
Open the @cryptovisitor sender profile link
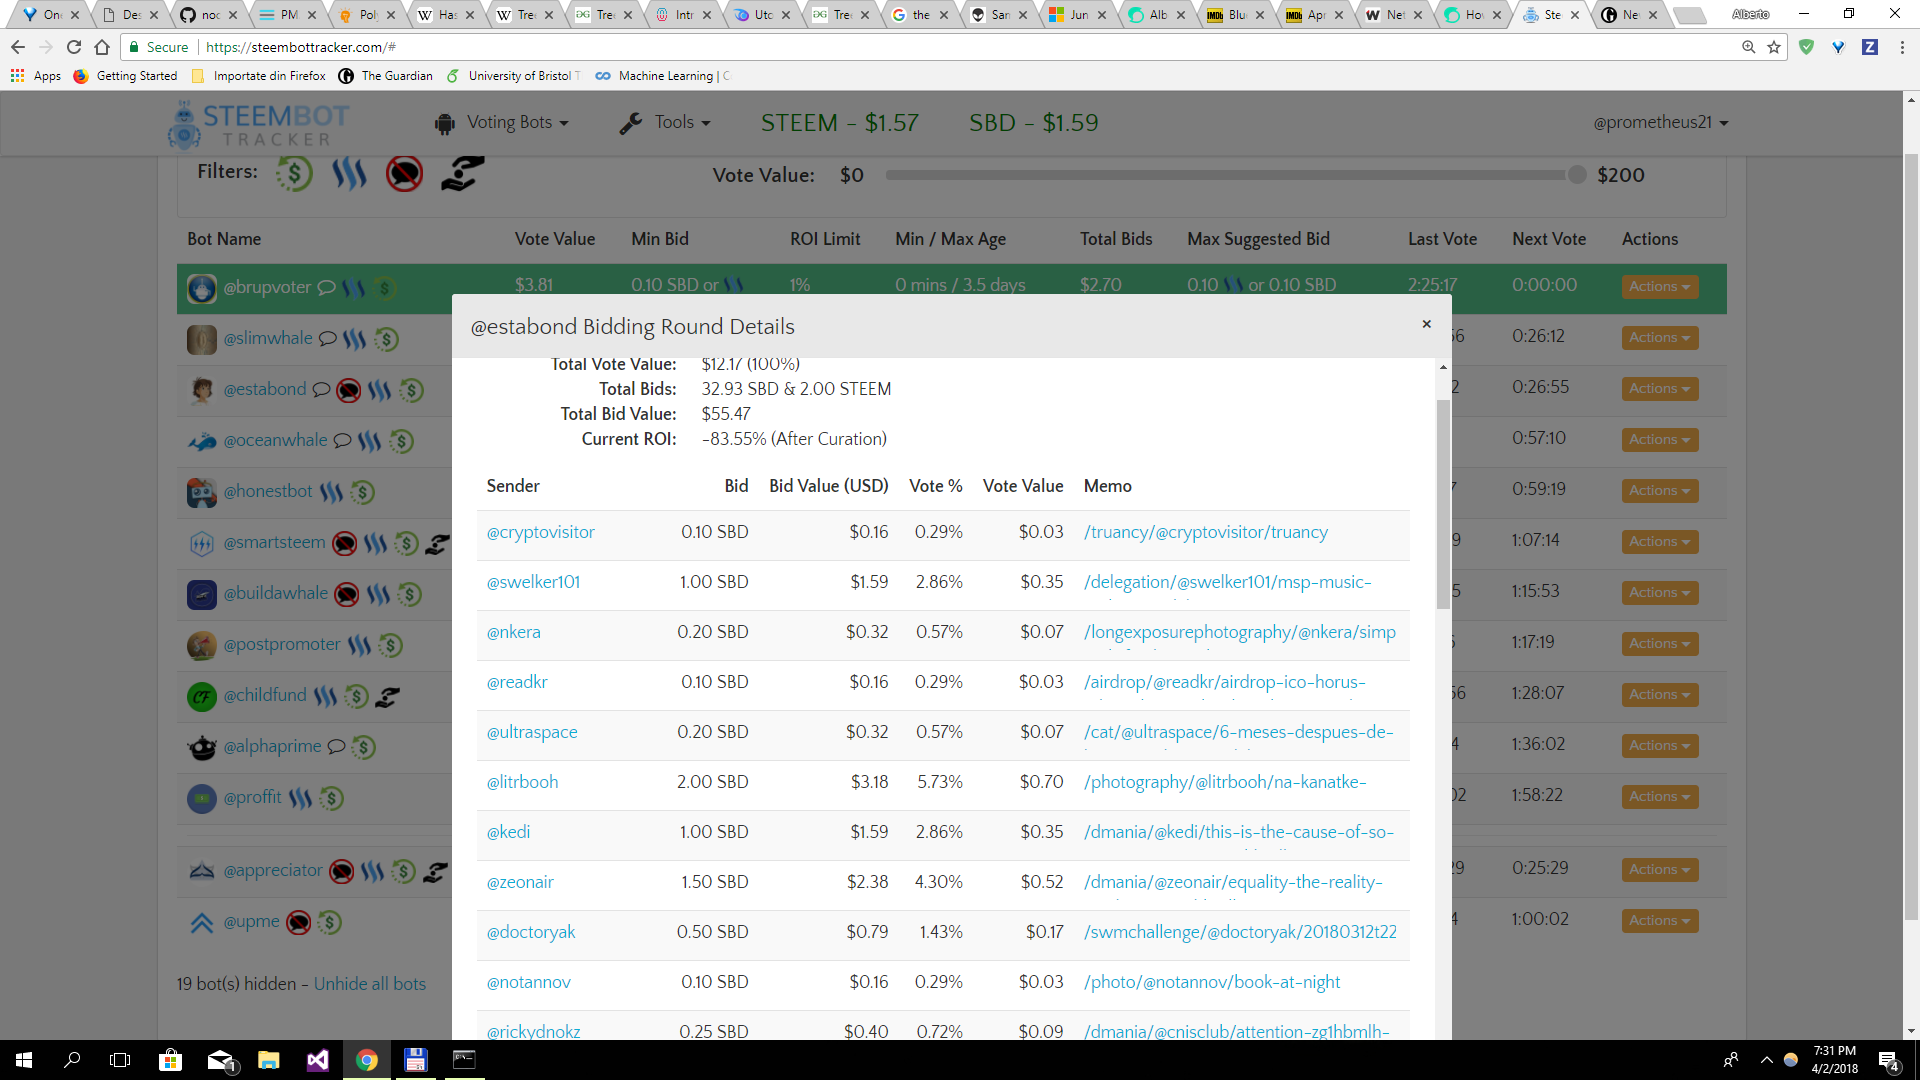[x=540, y=532]
